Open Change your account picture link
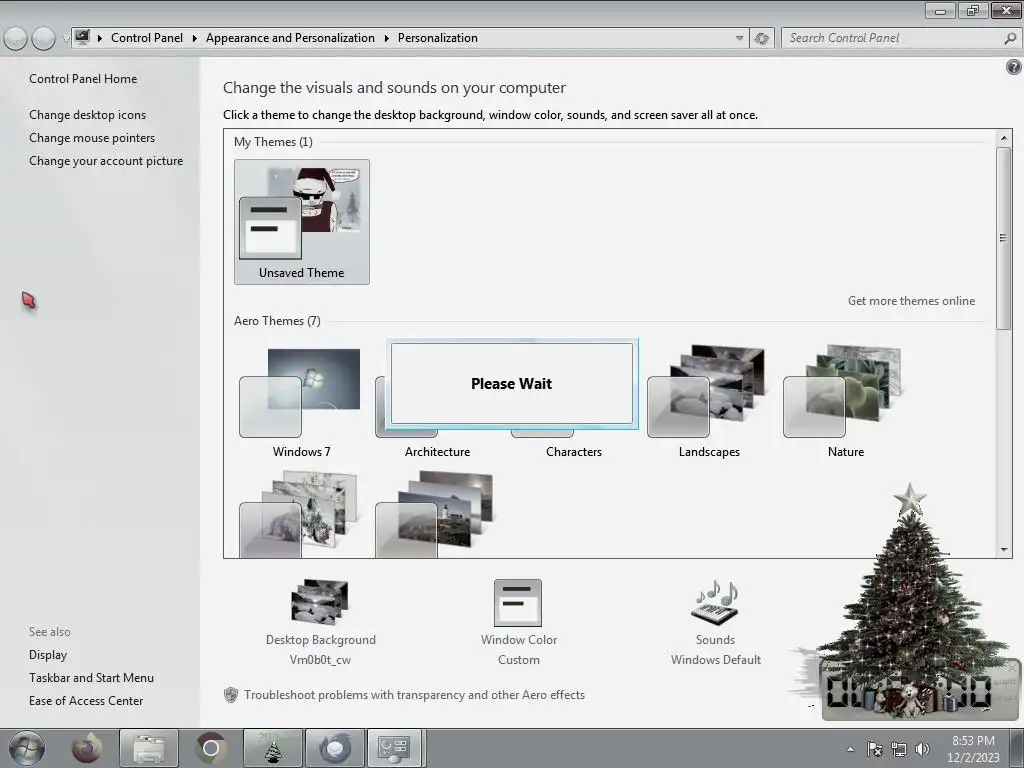Screen dimensions: 1024x768 (x=106, y=161)
